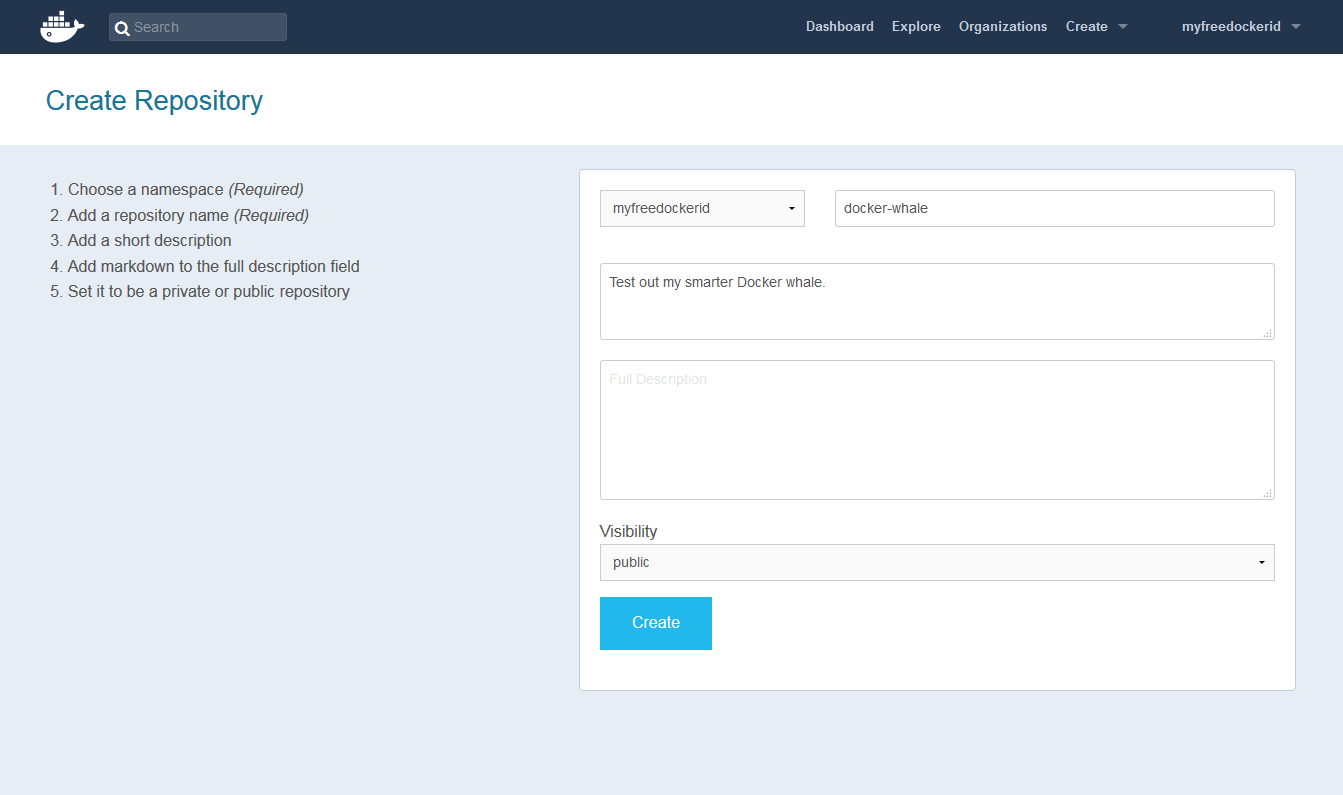This screenshot has width=1343, height=795.
Task: Click the docker-whale repository name field
Action: pos(1055,208)
